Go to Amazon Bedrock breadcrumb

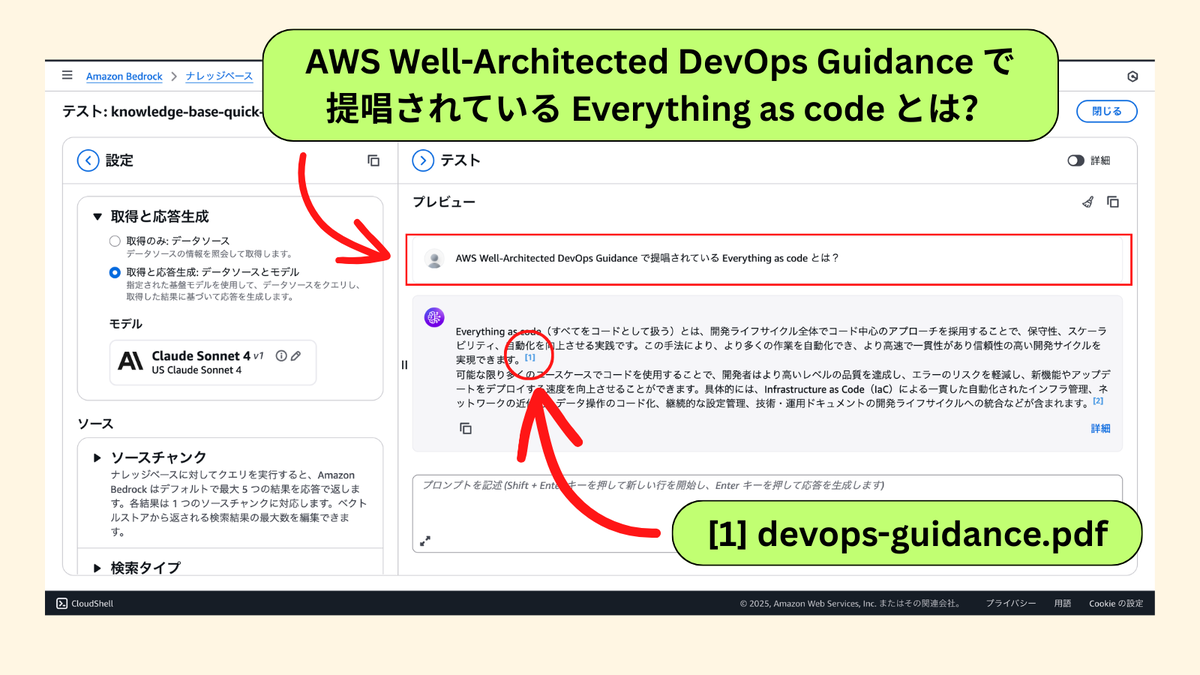coord(124,76)
